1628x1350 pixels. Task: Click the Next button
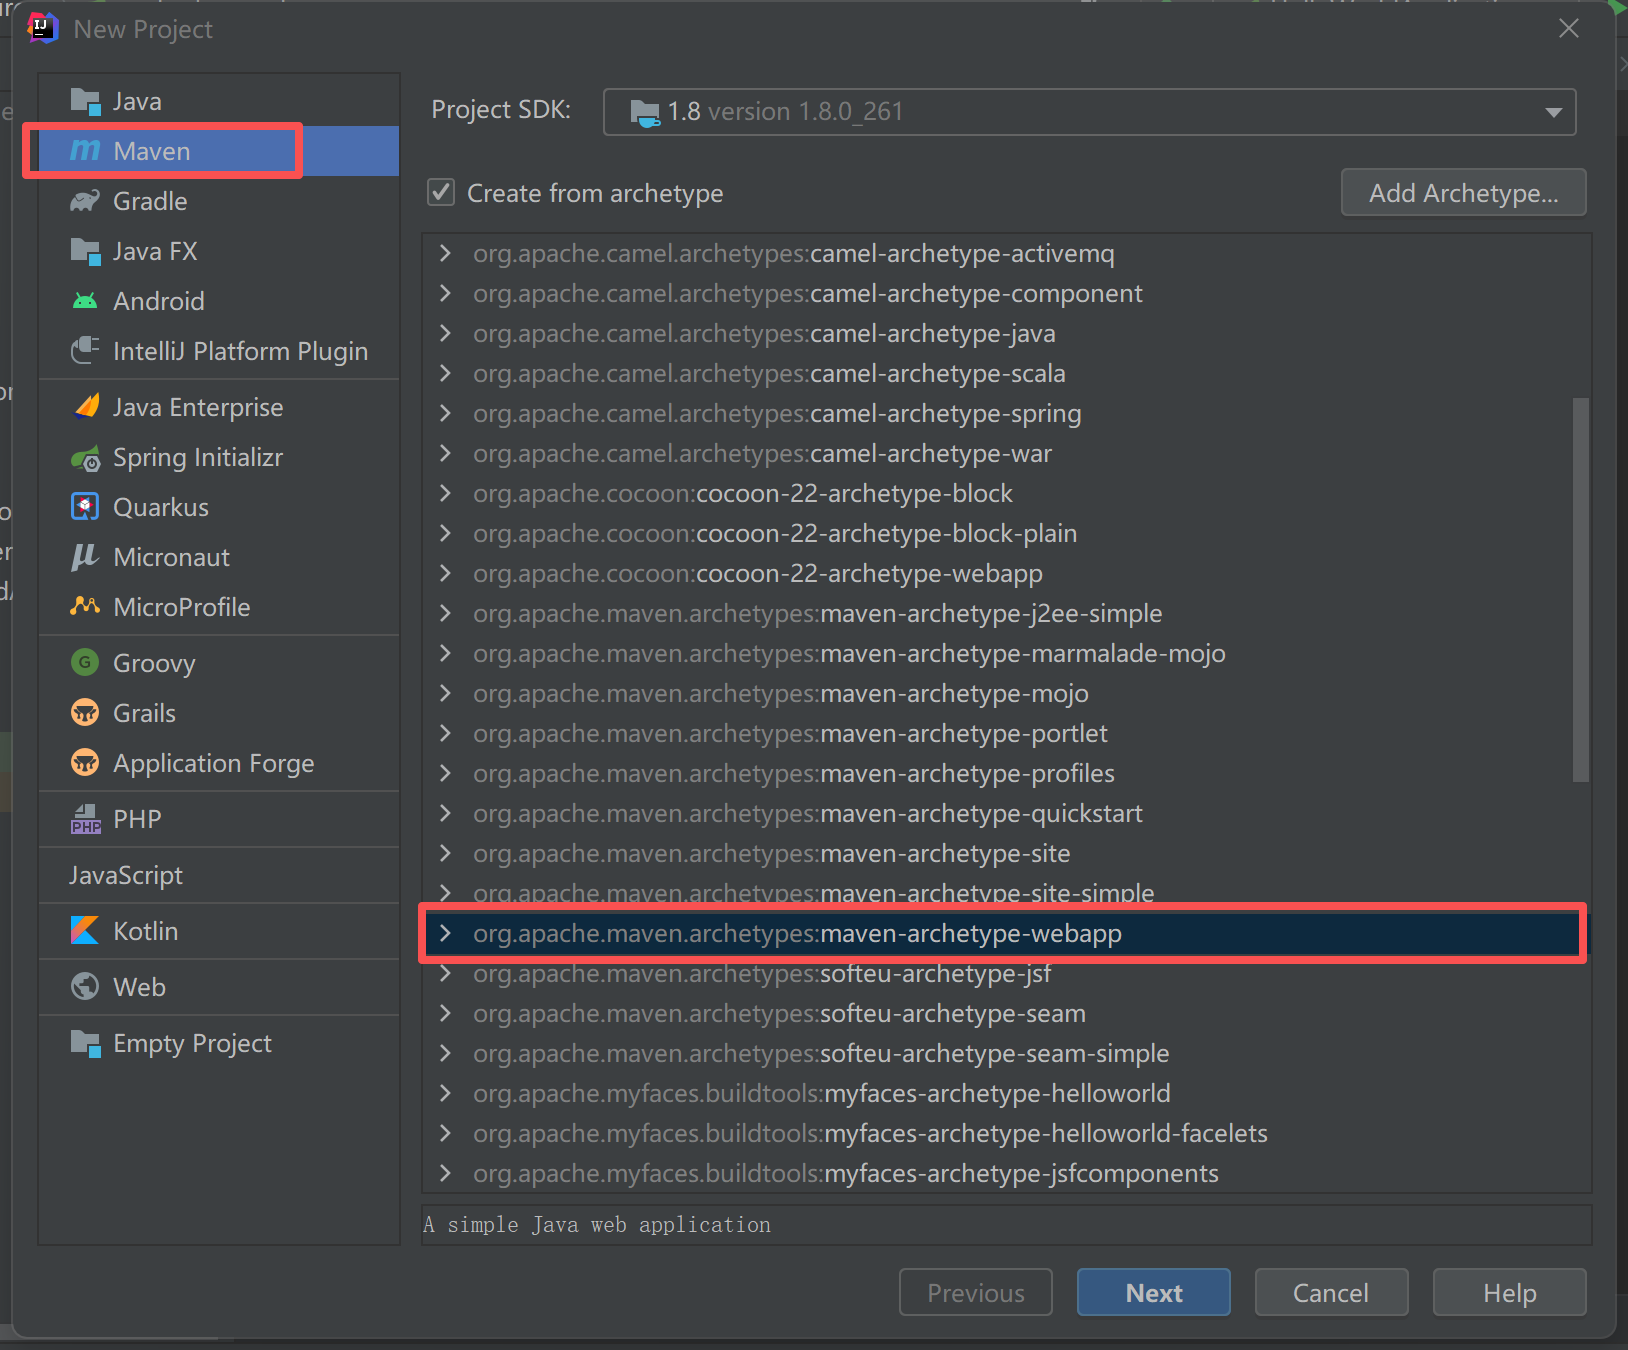tap(1153, 1293)
